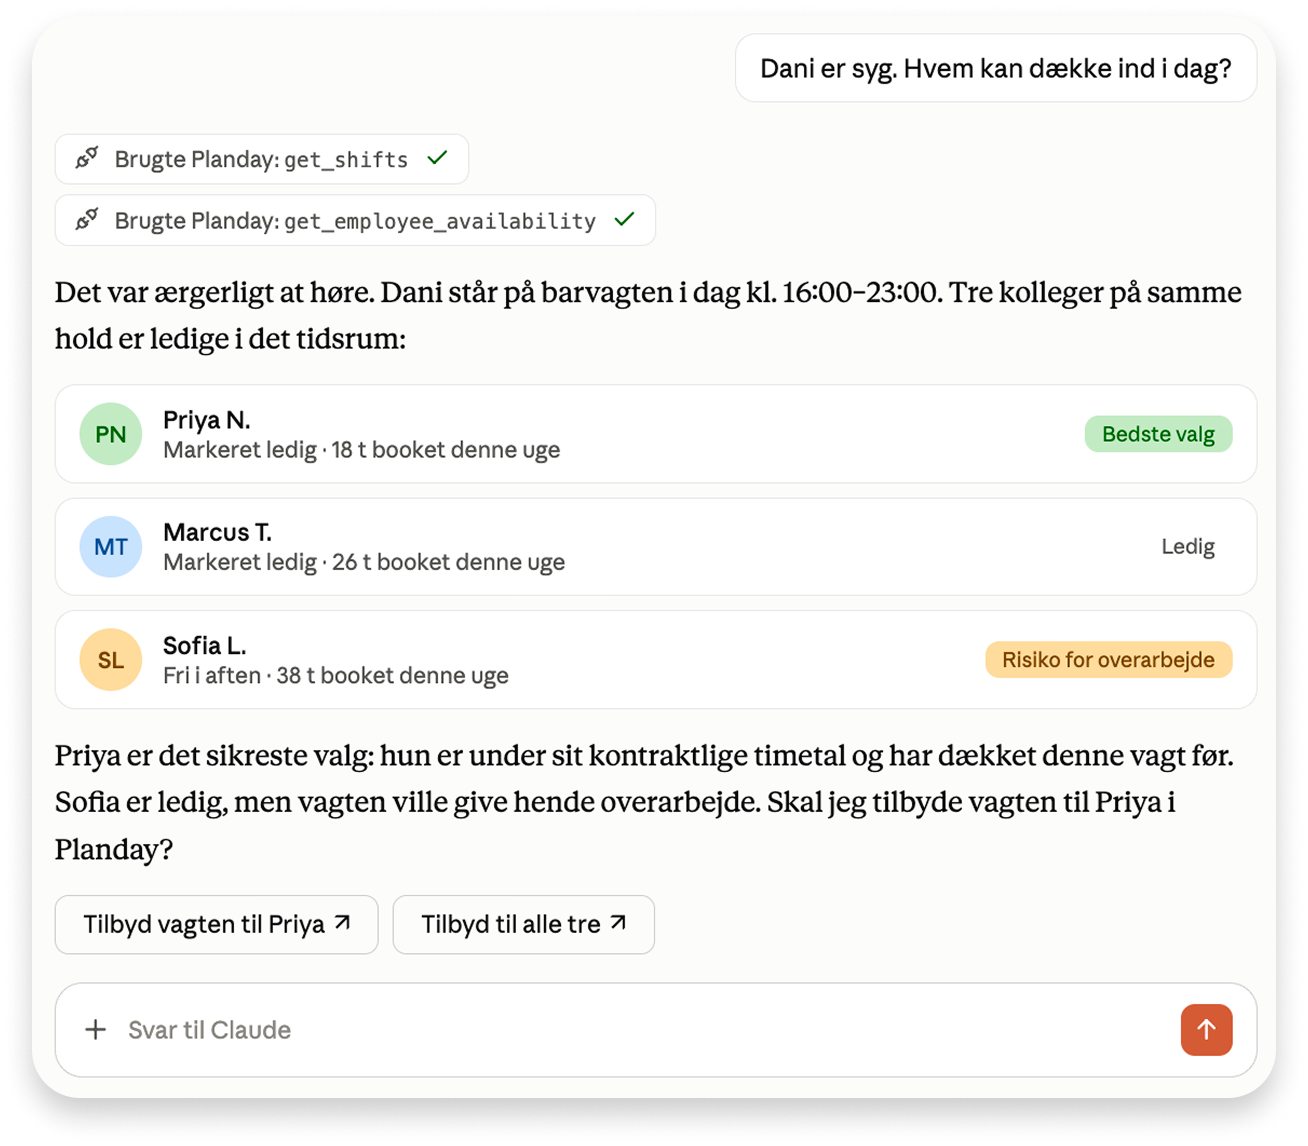Click the plug icon beside get_shifts
This screenshot has height=1146, width=1308.
click(x=88, y=158)
